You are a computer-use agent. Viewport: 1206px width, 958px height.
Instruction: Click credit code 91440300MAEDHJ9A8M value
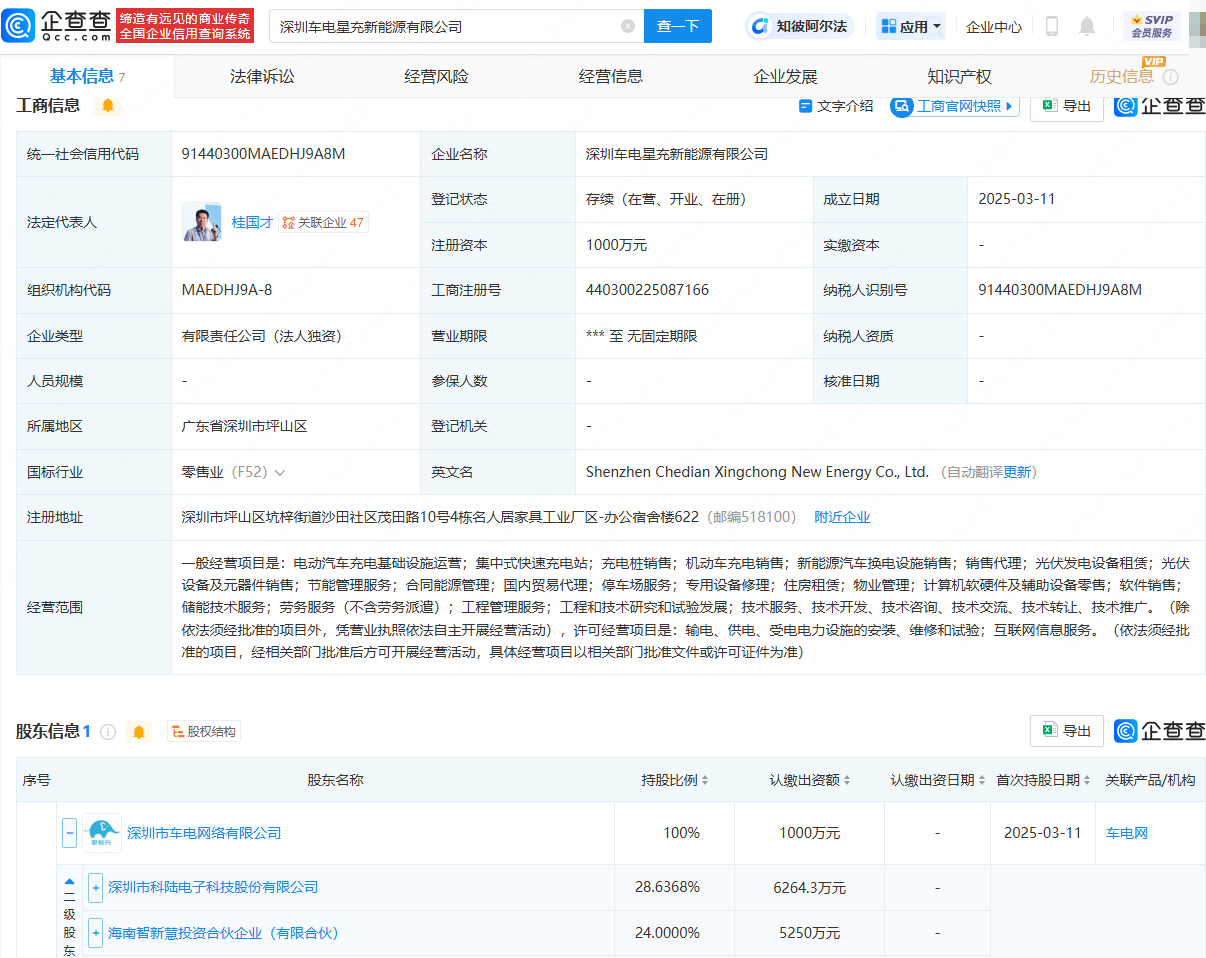click(263, 154)
